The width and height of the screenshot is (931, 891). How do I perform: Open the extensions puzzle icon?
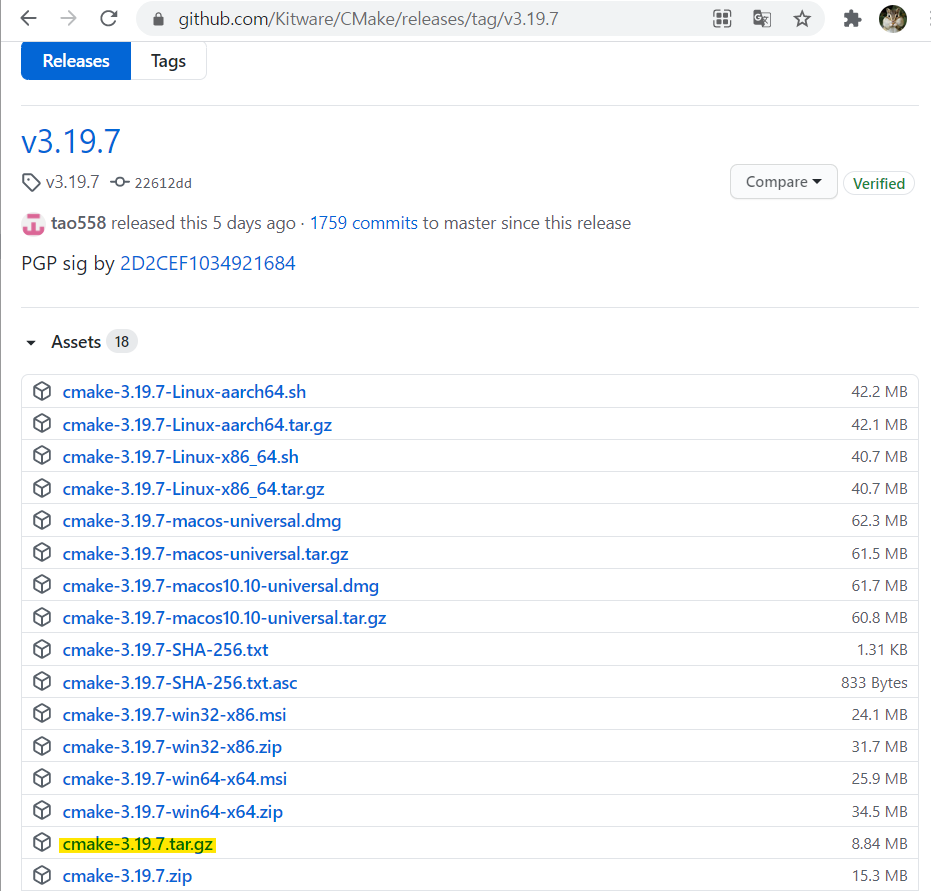(x=852, y=19)
